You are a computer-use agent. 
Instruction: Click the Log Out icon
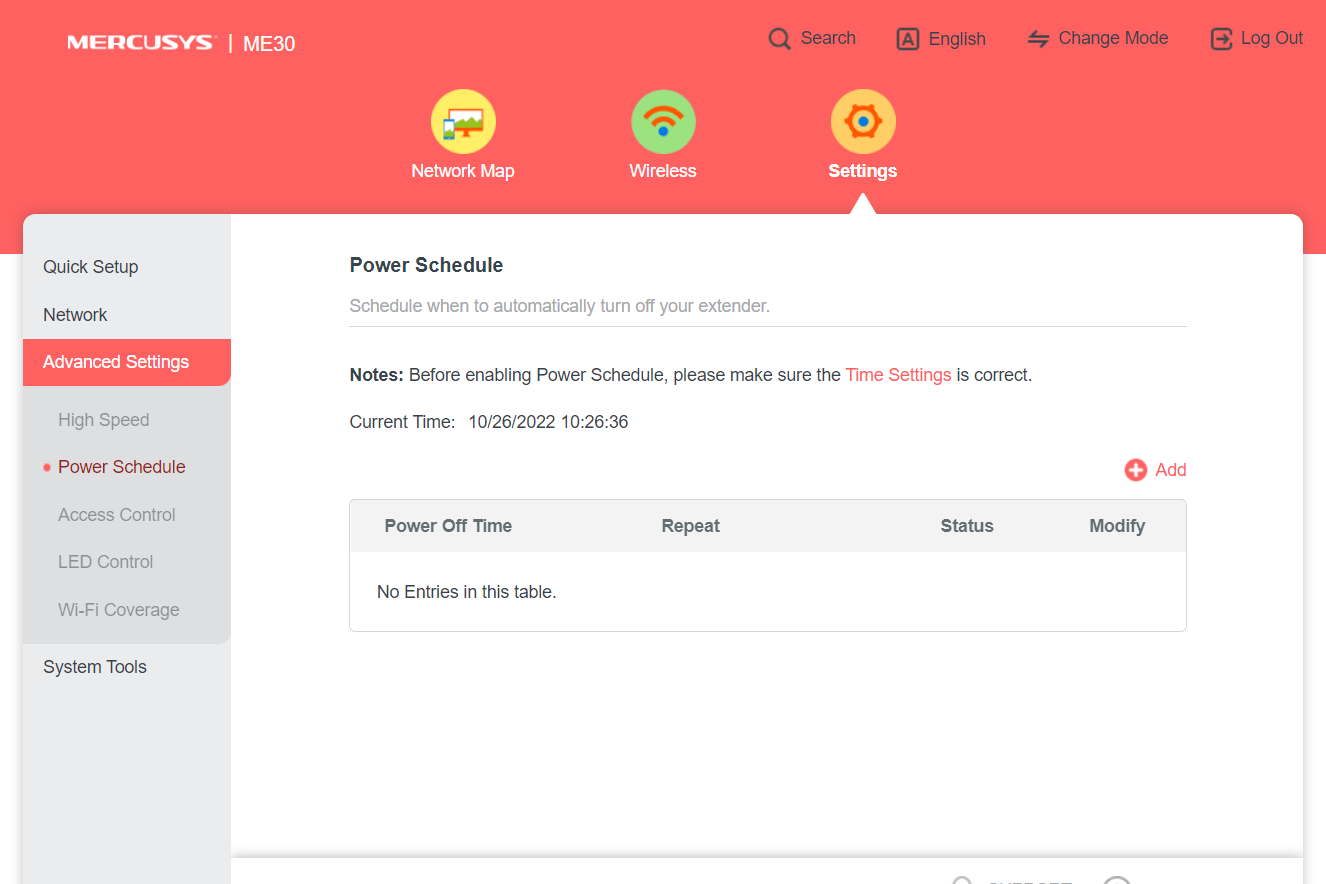(x=1221, y=39)
